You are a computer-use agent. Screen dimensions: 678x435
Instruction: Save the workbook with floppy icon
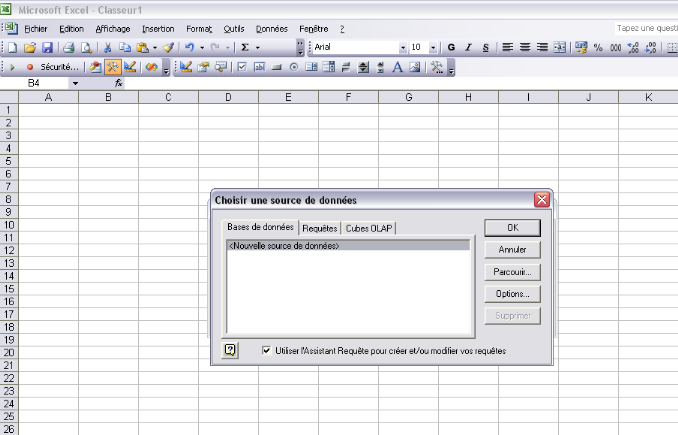47,48
